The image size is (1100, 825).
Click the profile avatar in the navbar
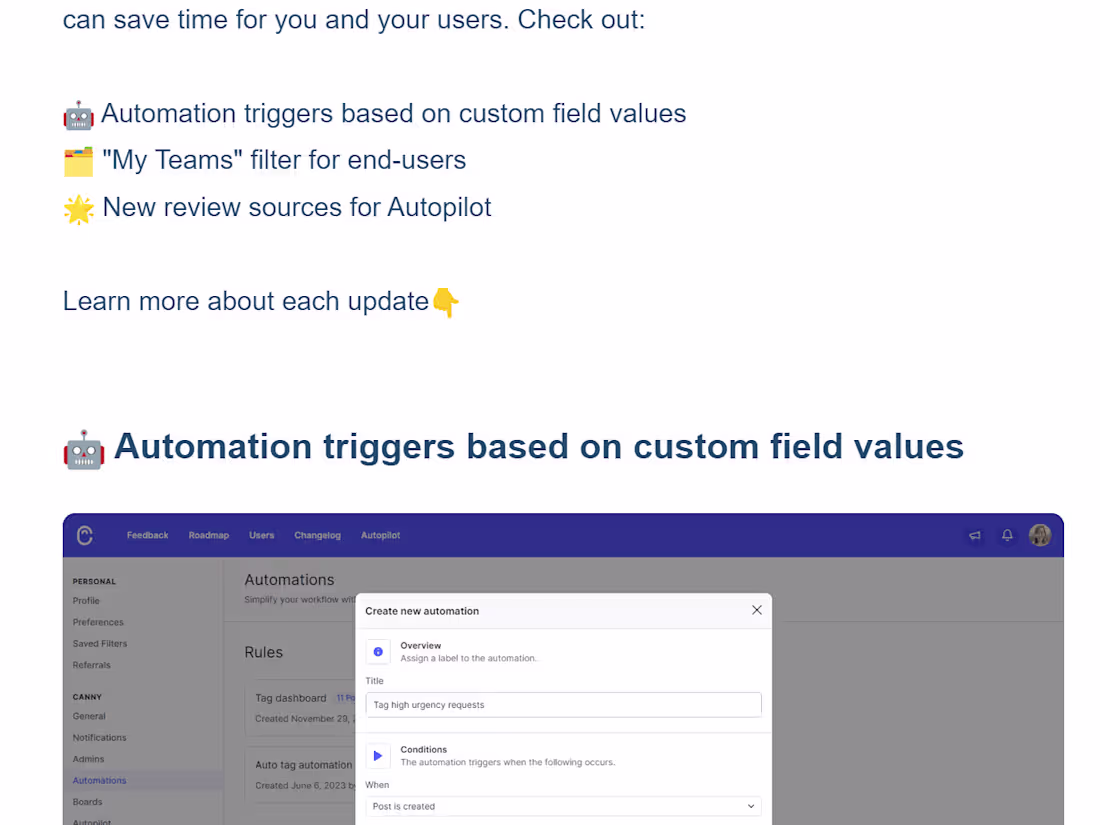(1040, 535)
